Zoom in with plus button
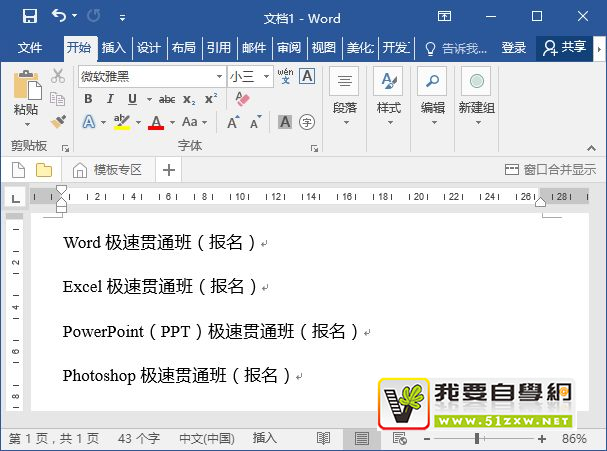 pyautogui.click(x=542, y=439)
